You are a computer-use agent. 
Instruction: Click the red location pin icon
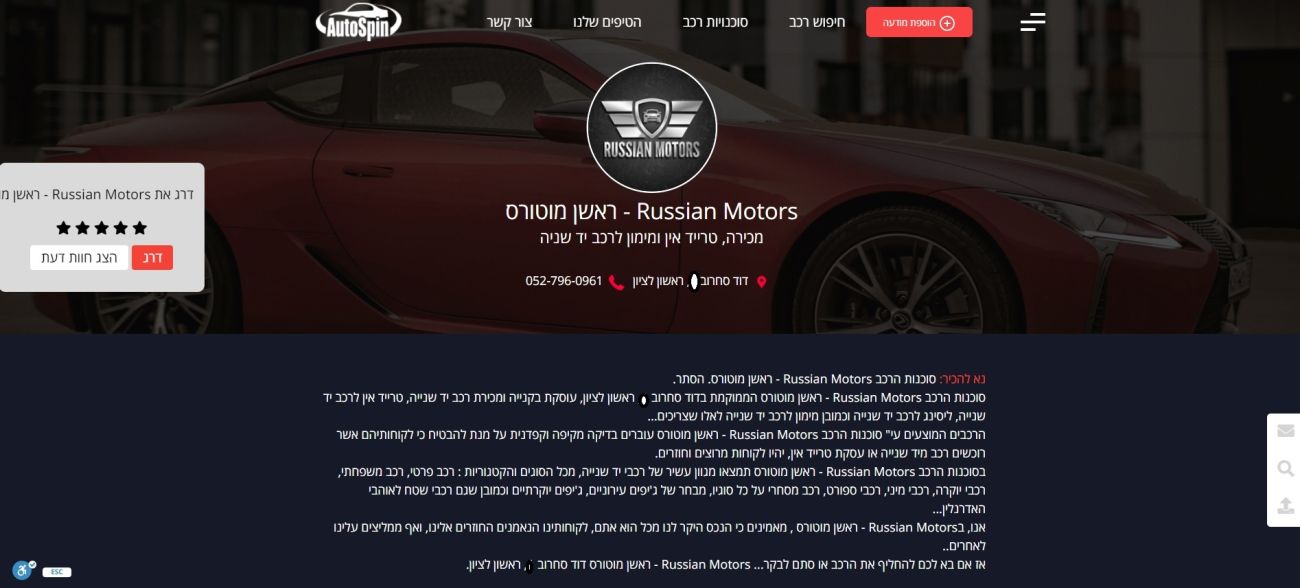tap(761, 282)
